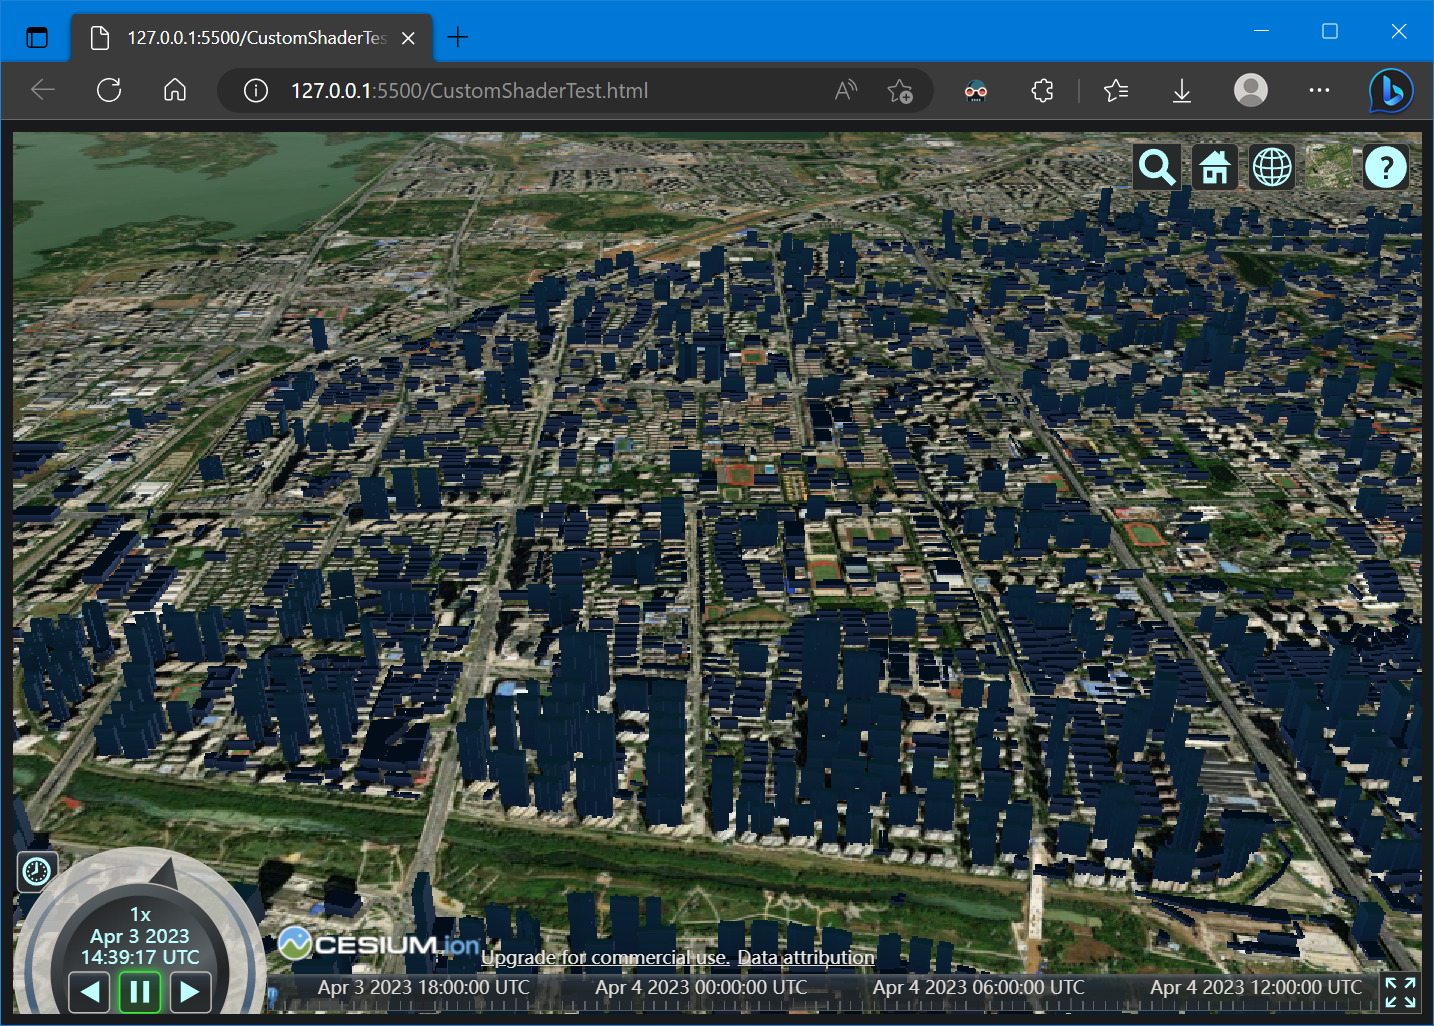Click the Cesium ion logo
This screenshot has width=1434, height=1026.
coord(380,943)
